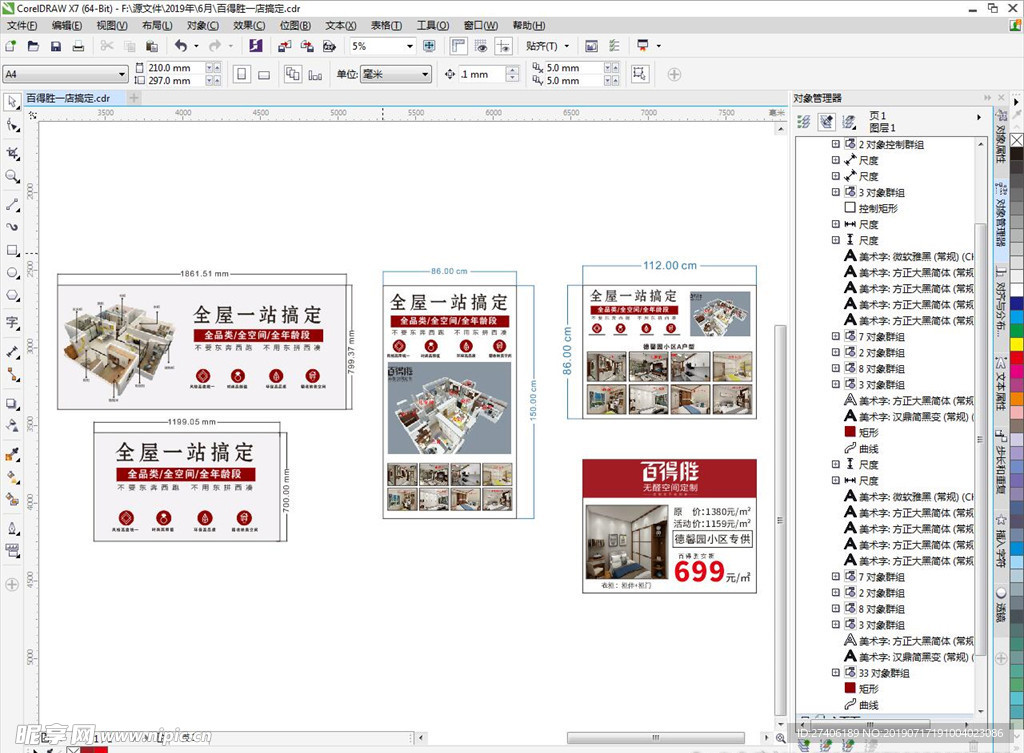Open the 效果 menu
The image size is (1024, 753).
pyautogui.click(x=249, y=25)
